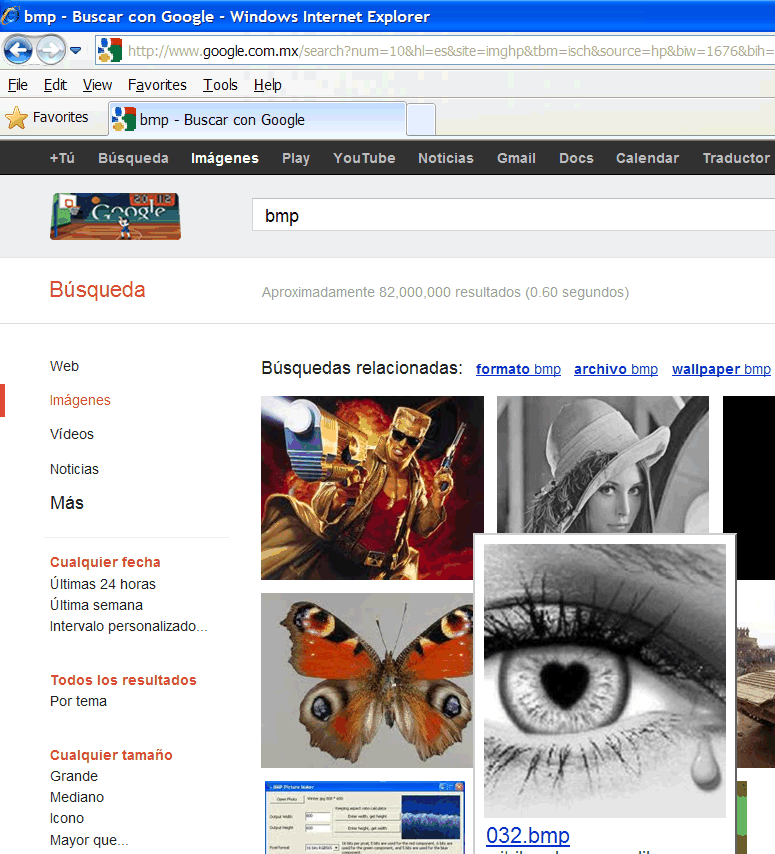Open Play from the Google bar

pos(296,158)
